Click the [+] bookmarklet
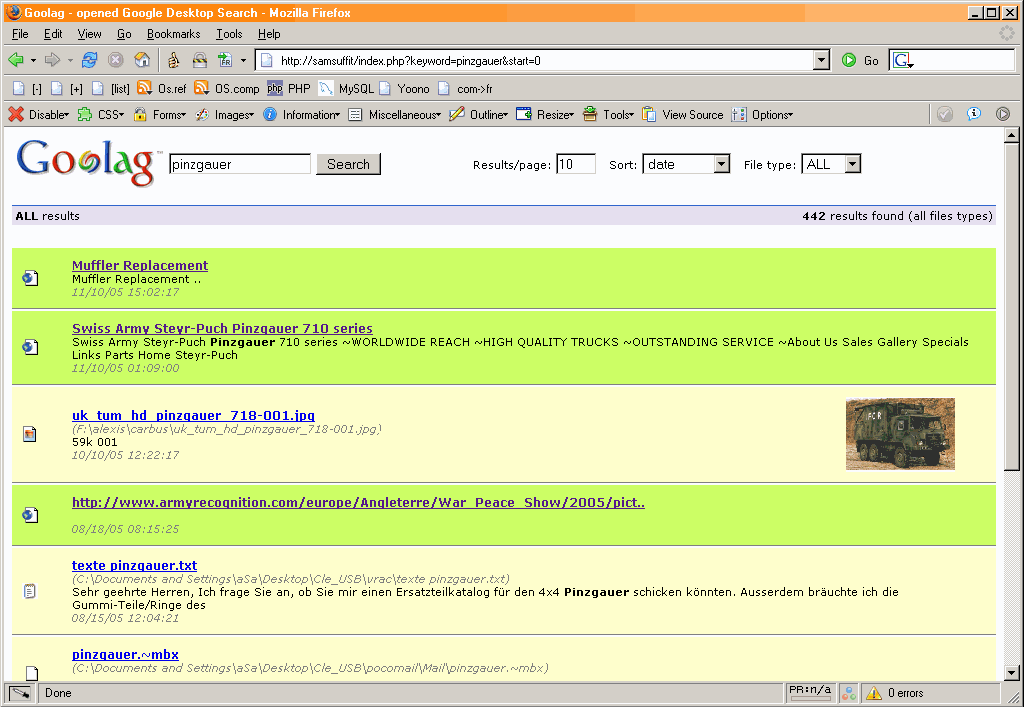Viewport: 1024px width, 707px height. 67,88
